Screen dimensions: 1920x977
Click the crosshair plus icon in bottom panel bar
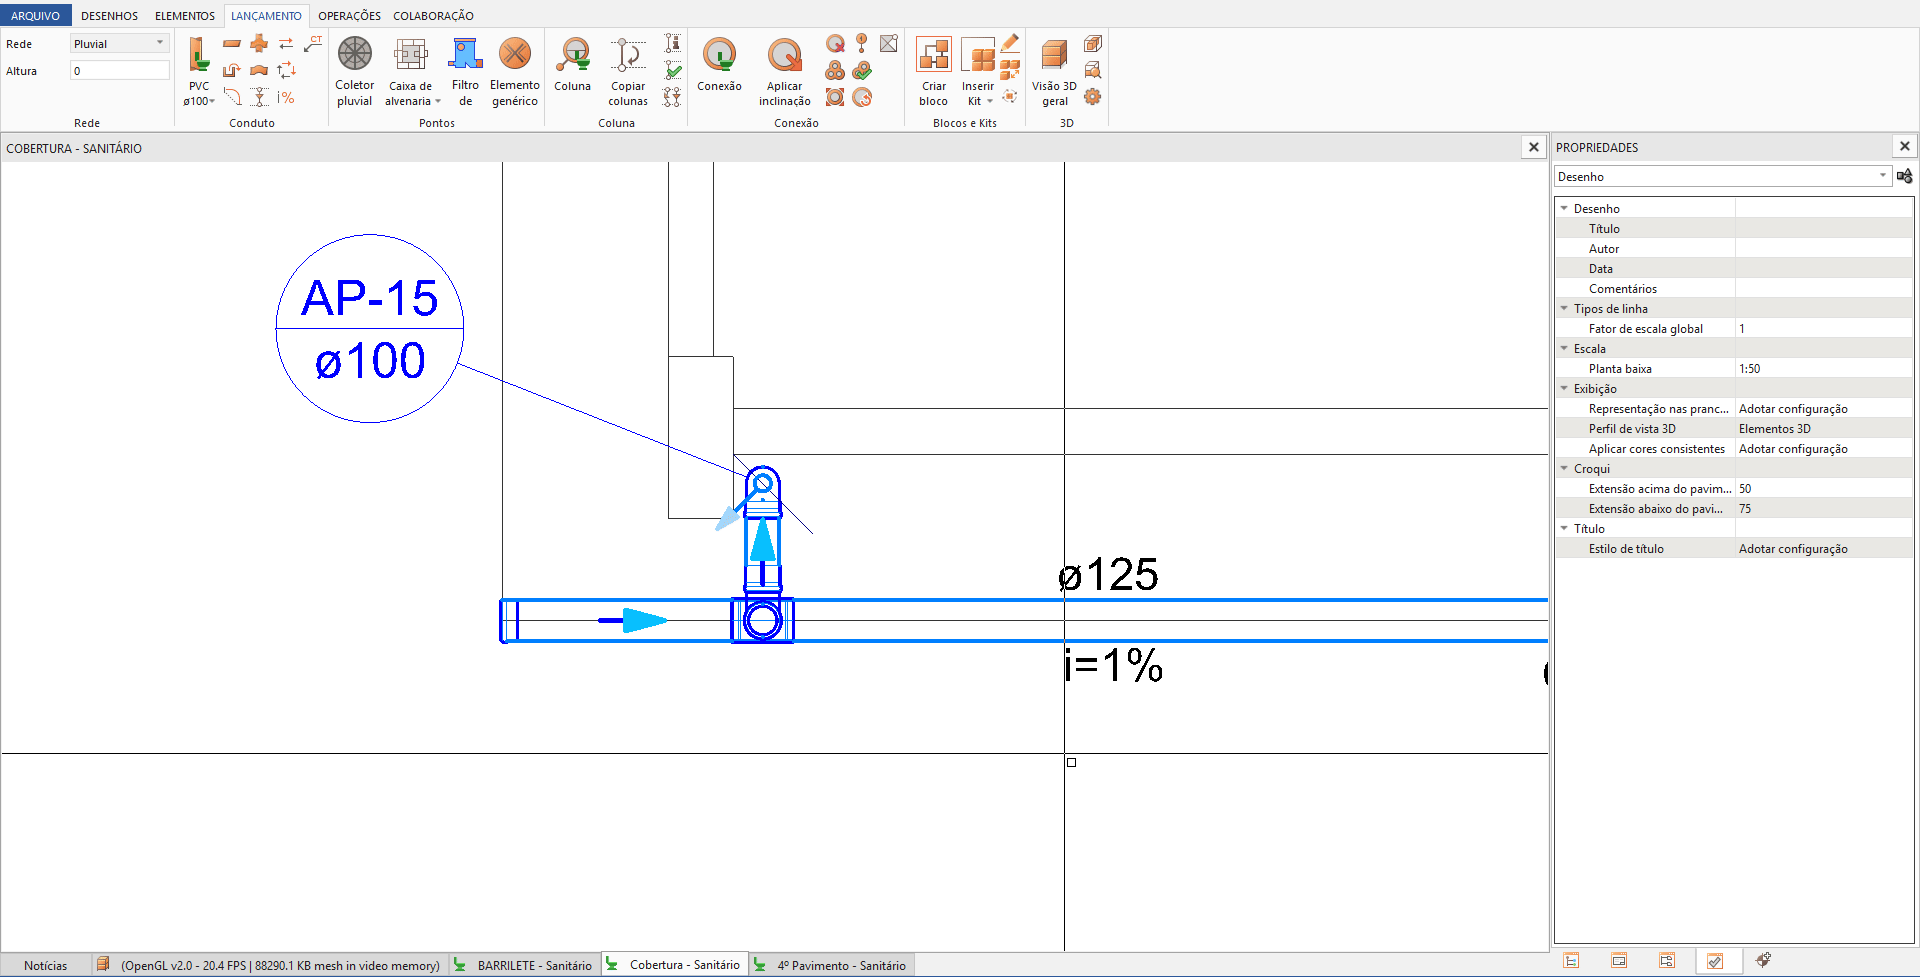1763,960
